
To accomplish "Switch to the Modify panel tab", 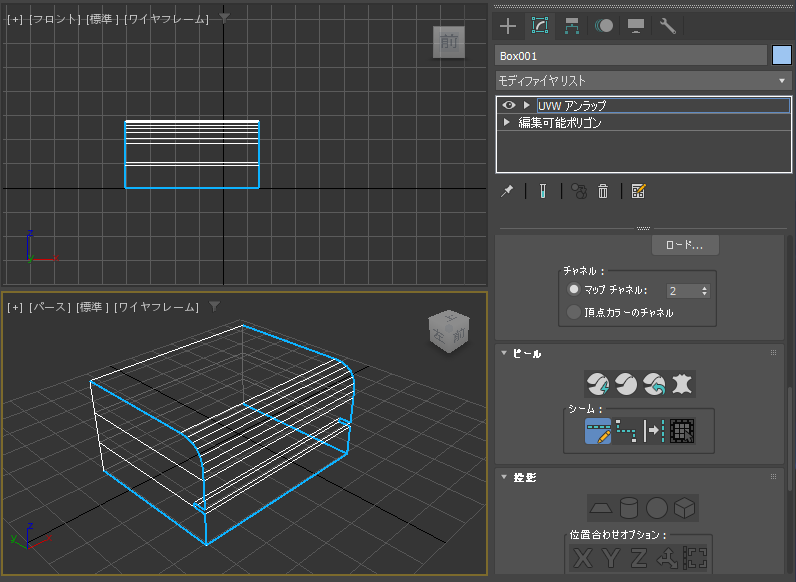I will click(540, 26).
